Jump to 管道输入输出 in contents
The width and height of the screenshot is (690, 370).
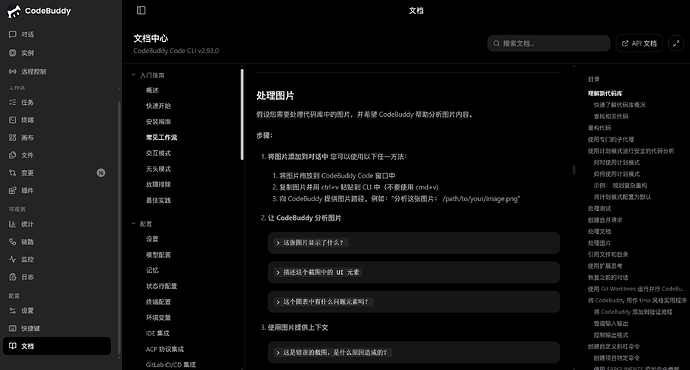[x=611, y=323]
